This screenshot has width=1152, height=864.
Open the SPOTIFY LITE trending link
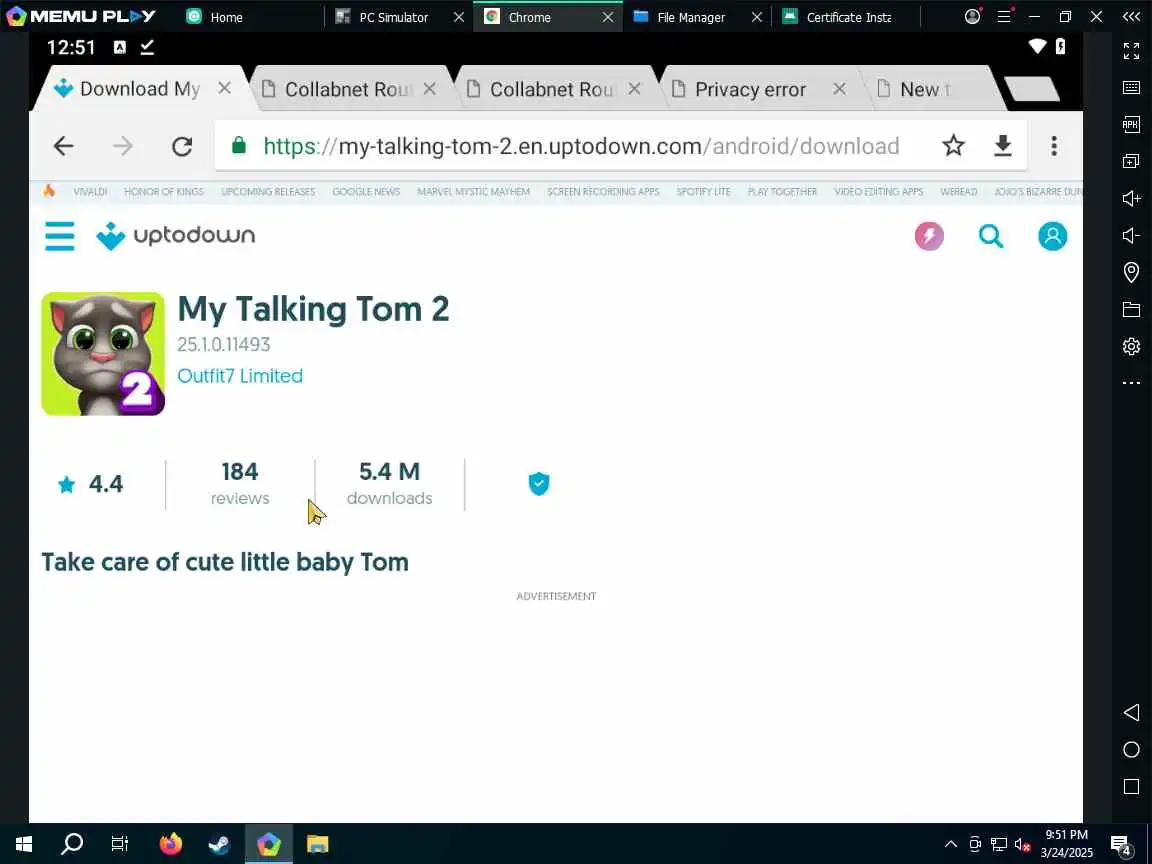pos(703,192)
